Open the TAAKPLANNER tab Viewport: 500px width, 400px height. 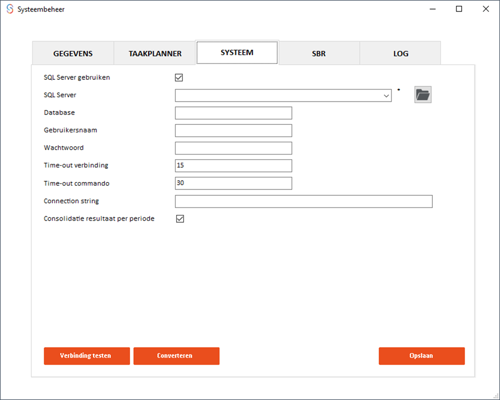[155, 53]
